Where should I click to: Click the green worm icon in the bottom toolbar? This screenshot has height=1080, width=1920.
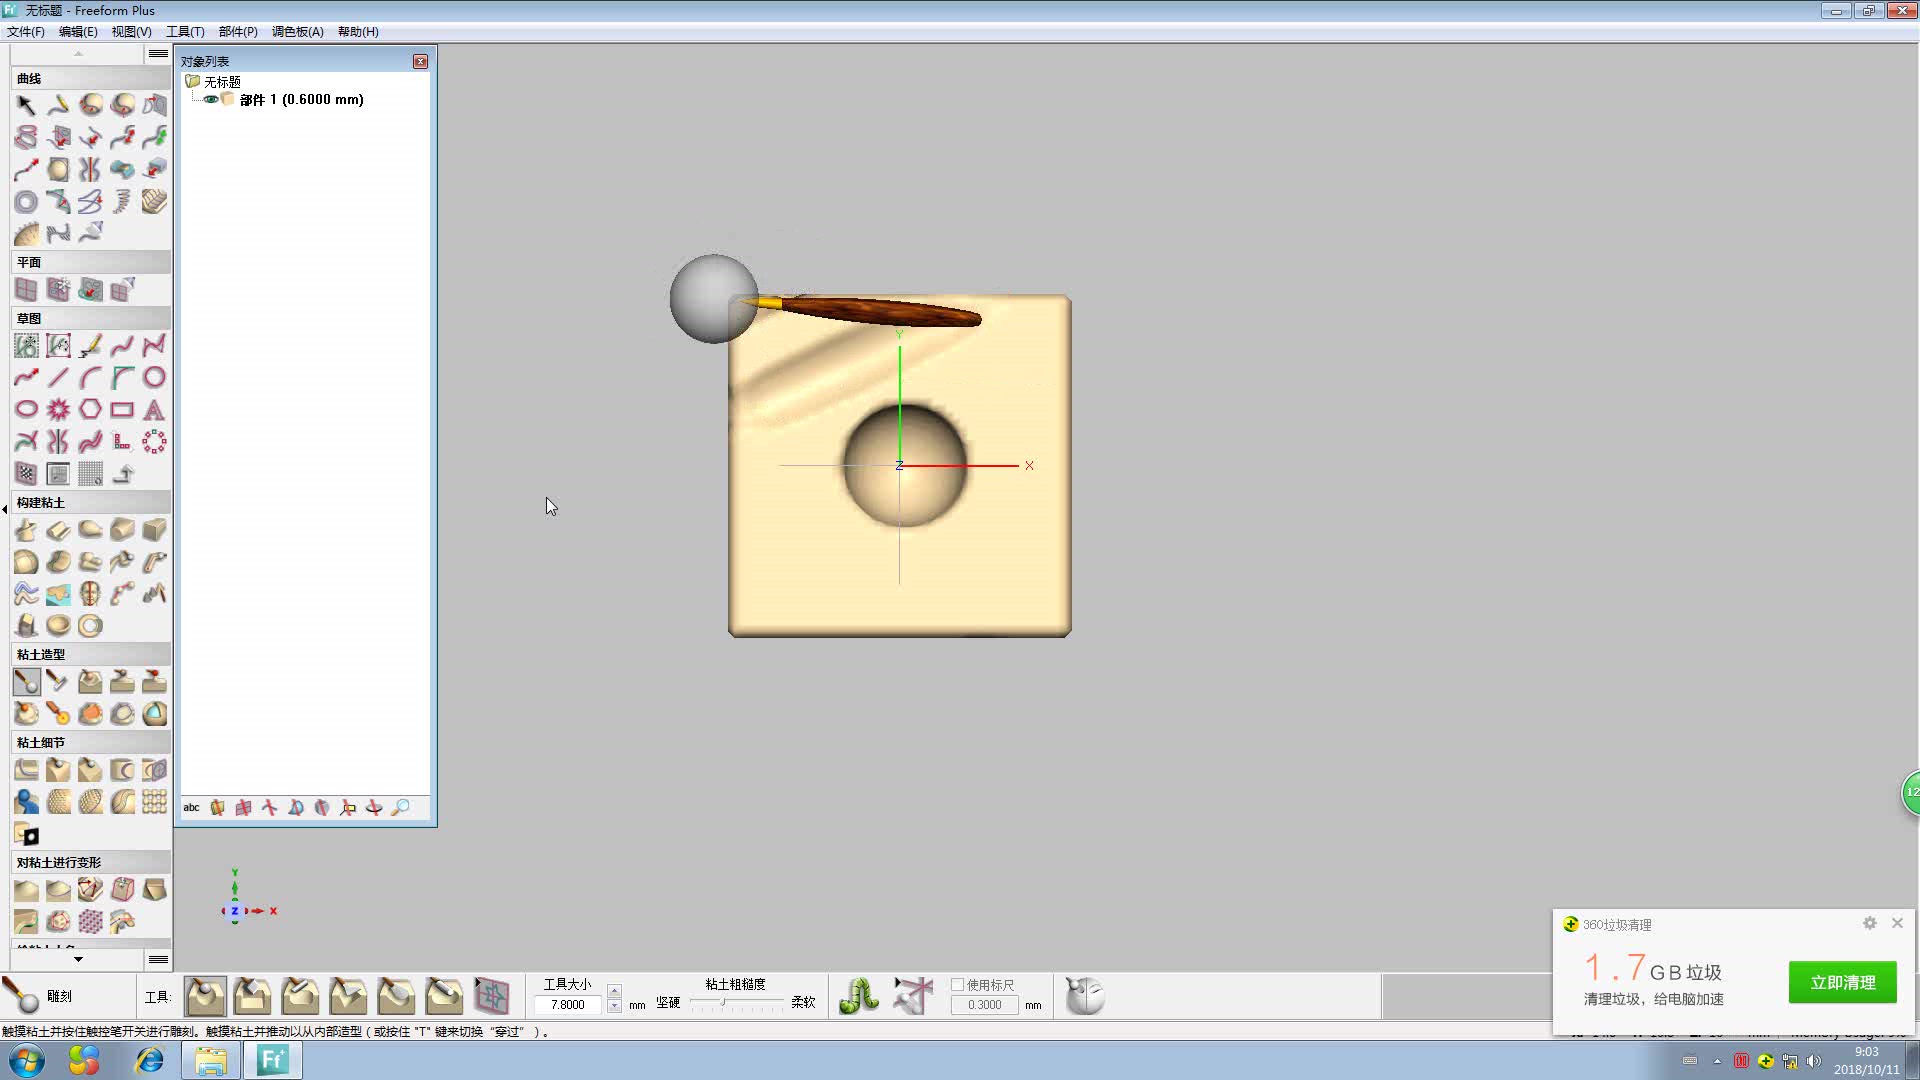point(859,996)
